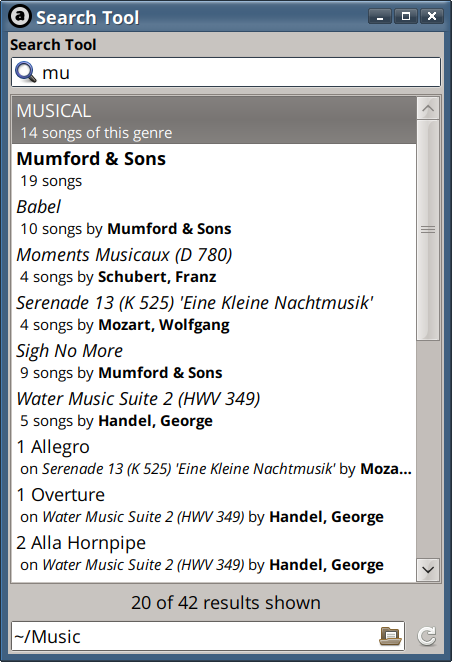Click the results list scrollbar thumb
The height and width of the screenshot is (662, 452).
[428, 230]
